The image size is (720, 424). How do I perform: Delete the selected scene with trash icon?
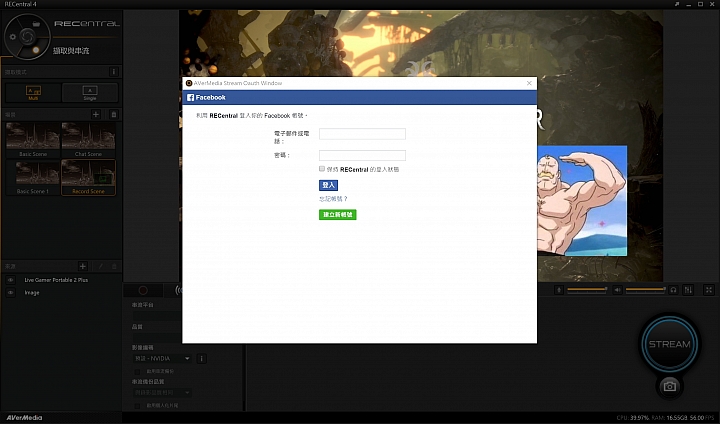pyautogui.click(x=114, y=114)
